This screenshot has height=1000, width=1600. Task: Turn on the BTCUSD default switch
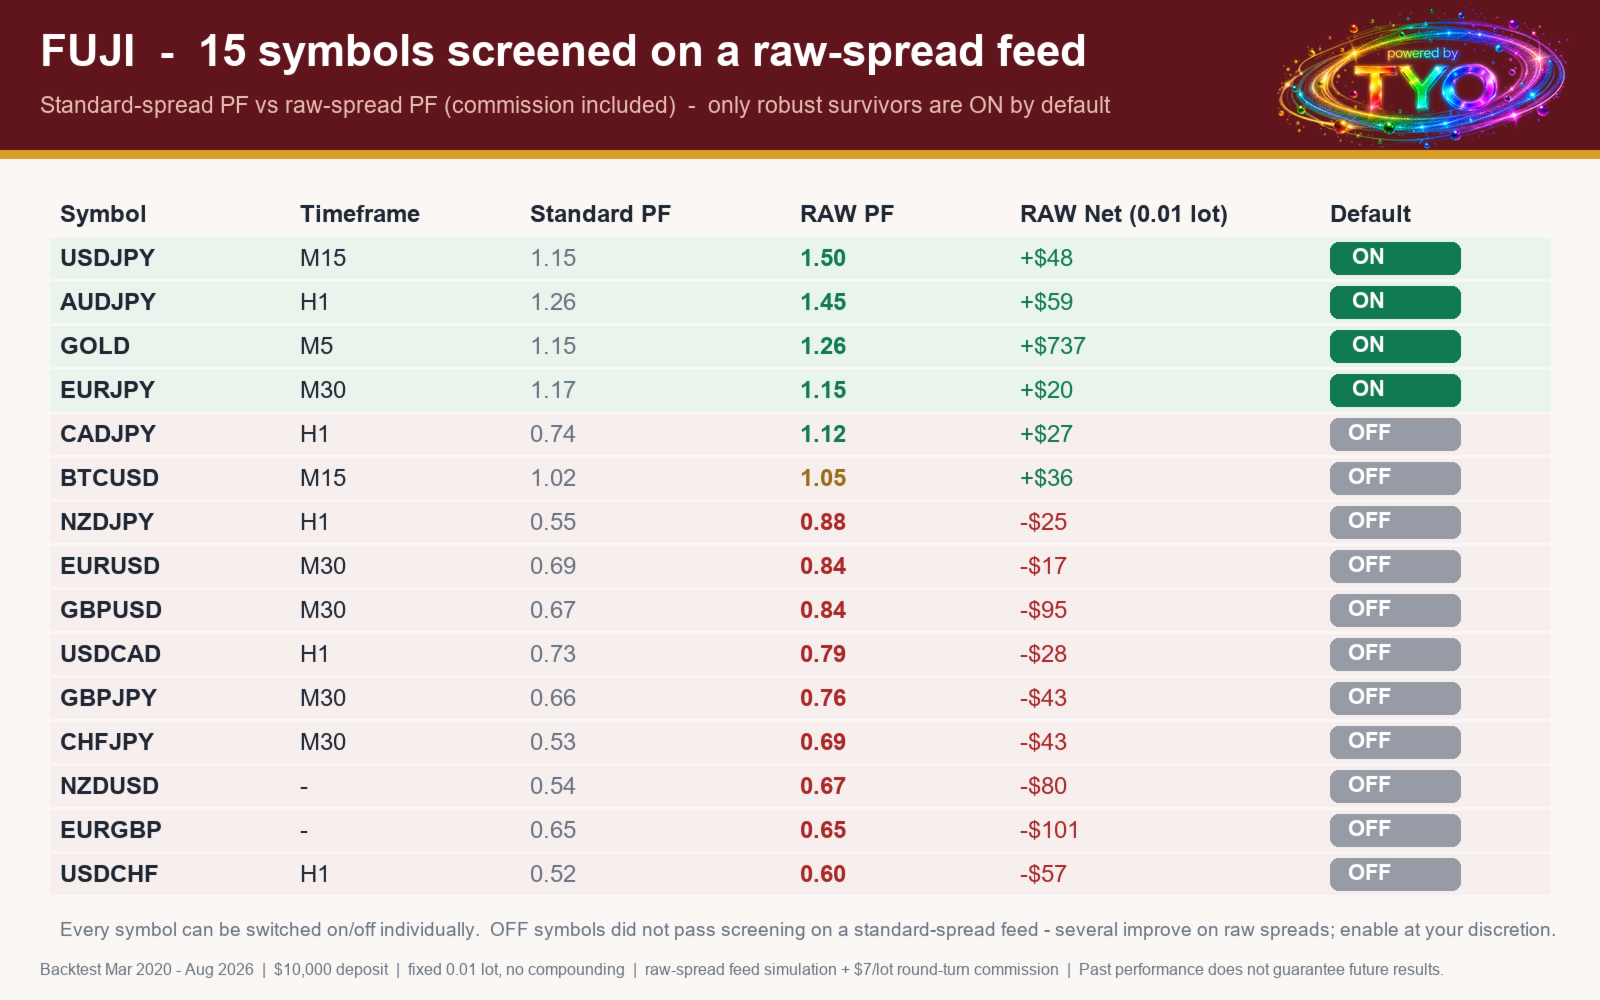1395,478
